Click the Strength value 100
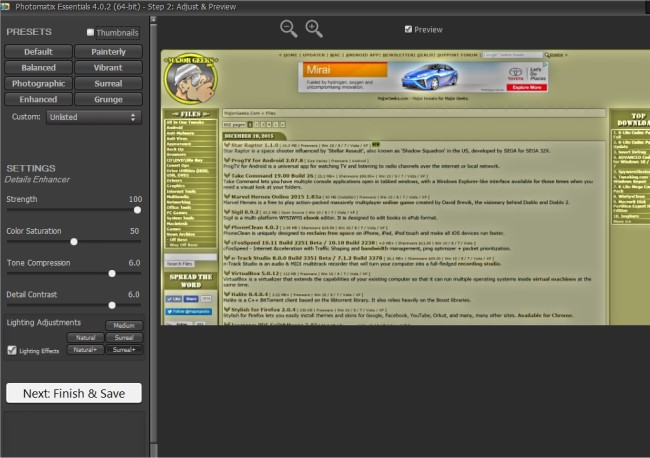 [135, 199]
